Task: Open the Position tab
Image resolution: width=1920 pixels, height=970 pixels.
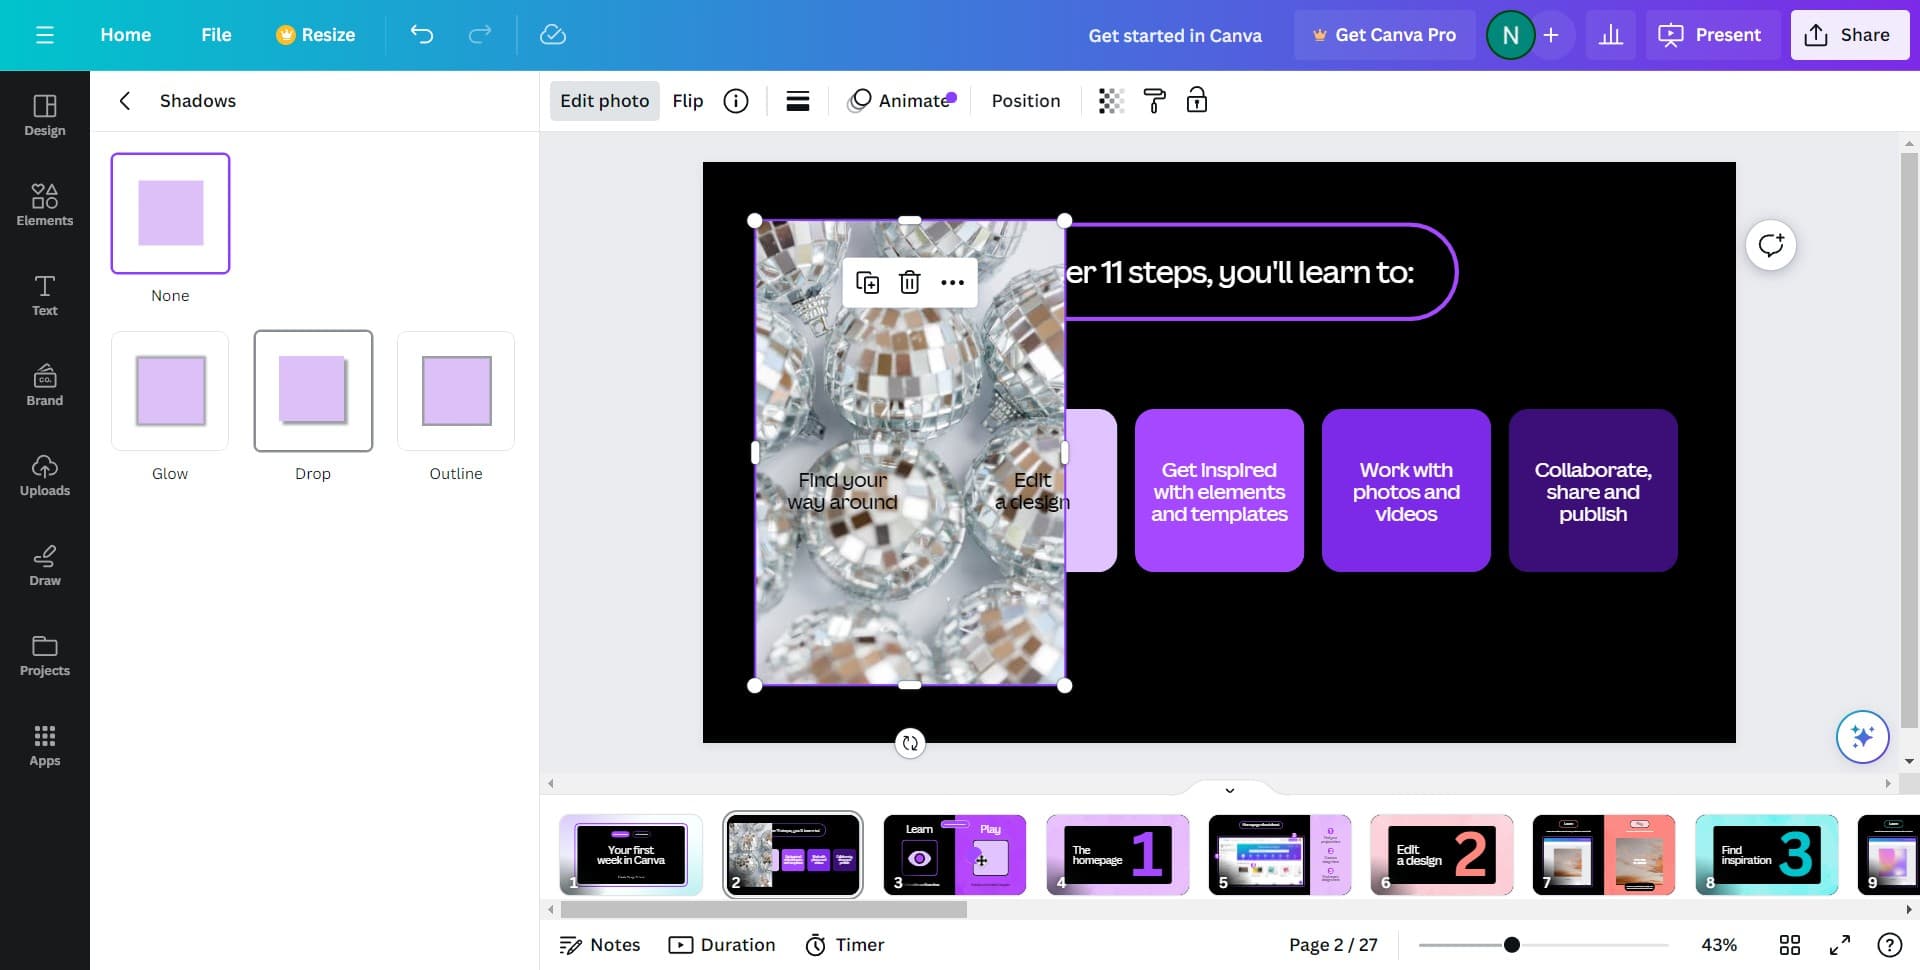Action: [x=1025, y=101]
